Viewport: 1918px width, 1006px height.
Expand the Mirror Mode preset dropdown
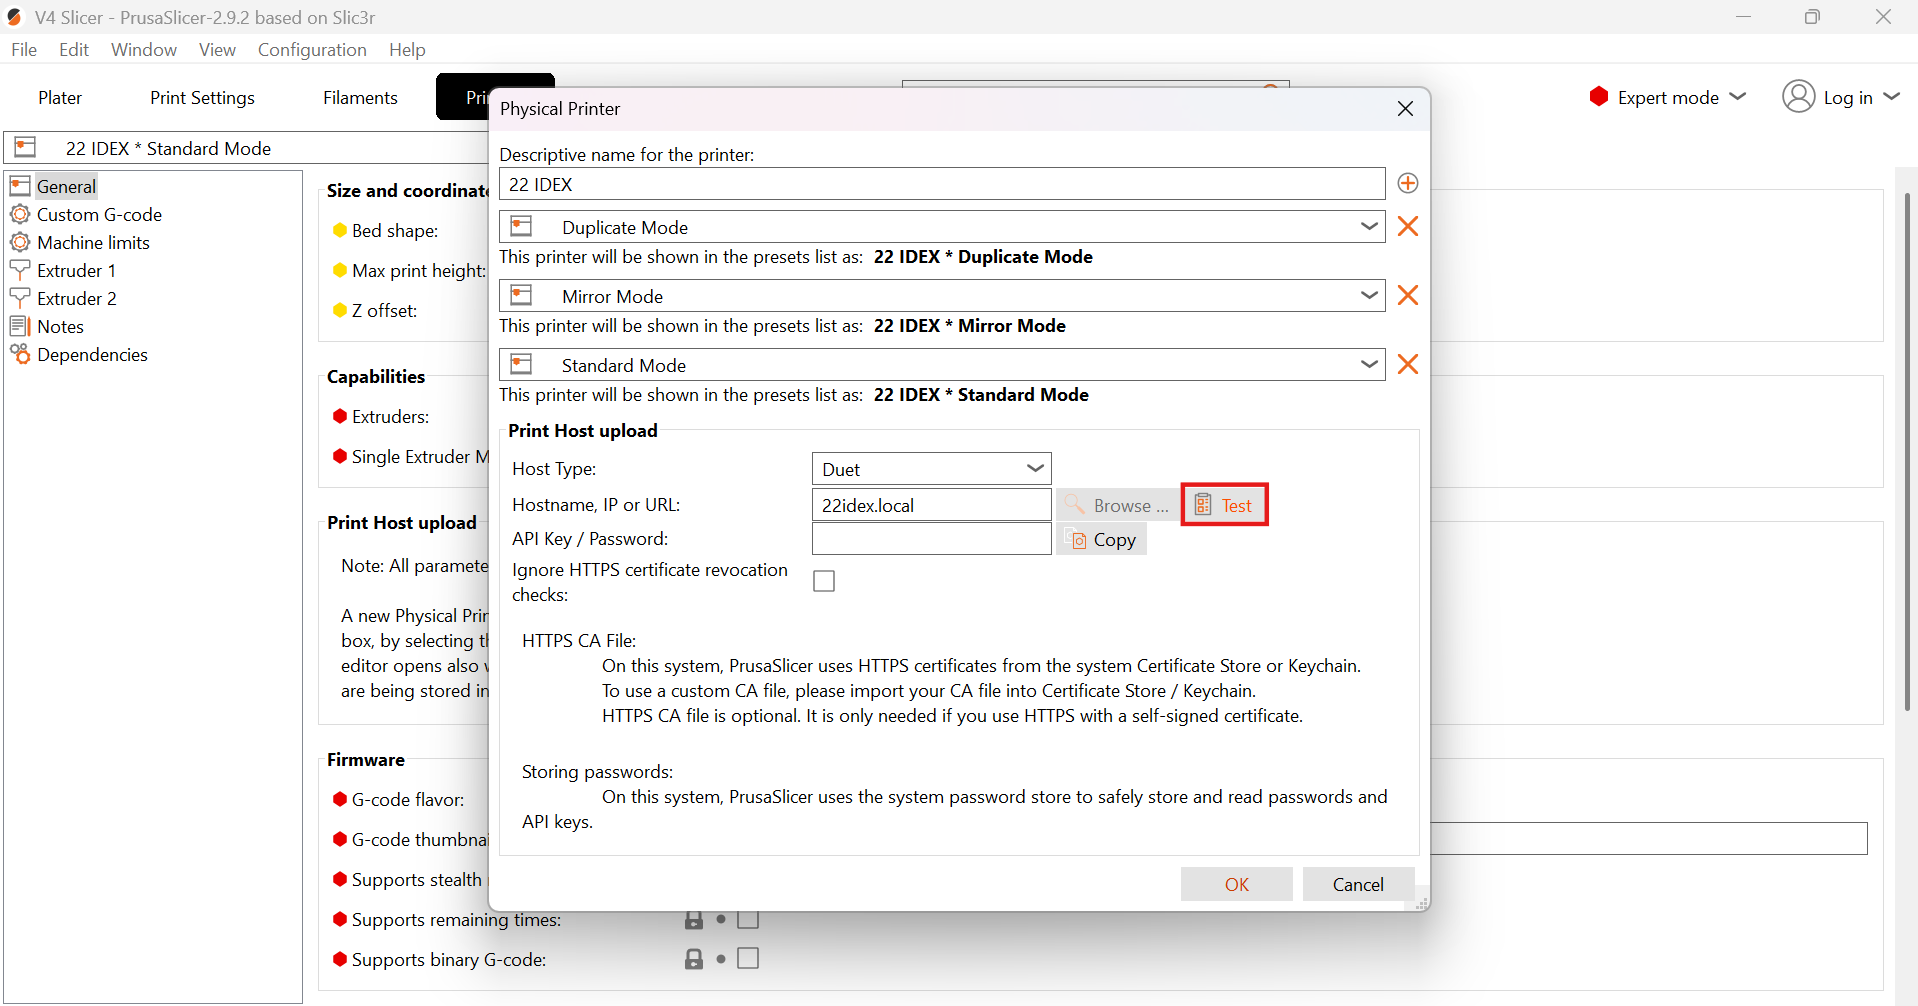pos(1369,296)
